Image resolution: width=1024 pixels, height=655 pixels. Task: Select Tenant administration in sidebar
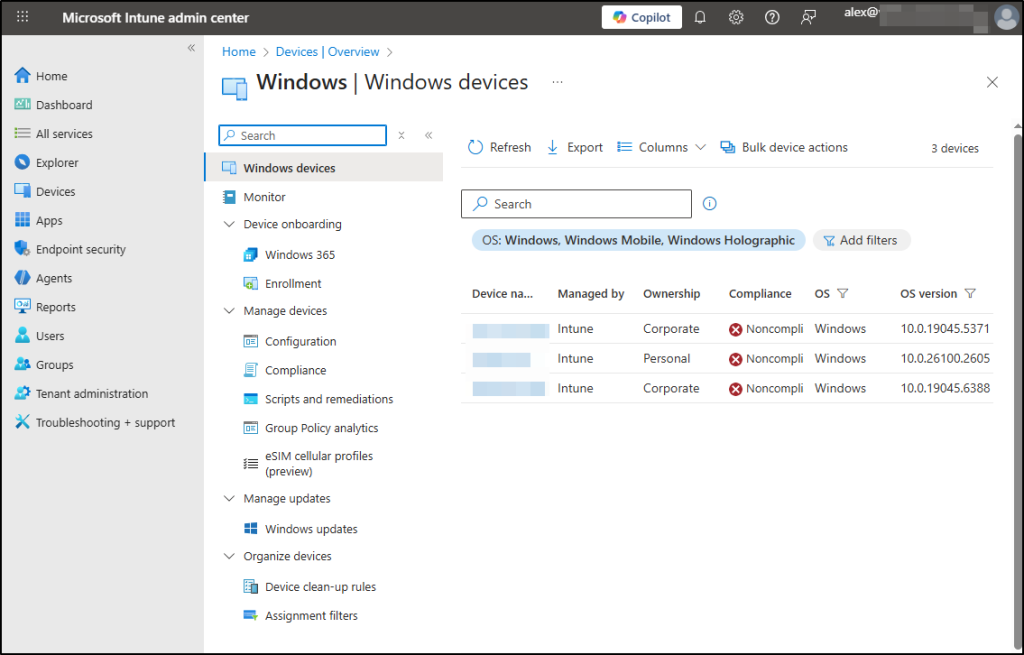91,394
